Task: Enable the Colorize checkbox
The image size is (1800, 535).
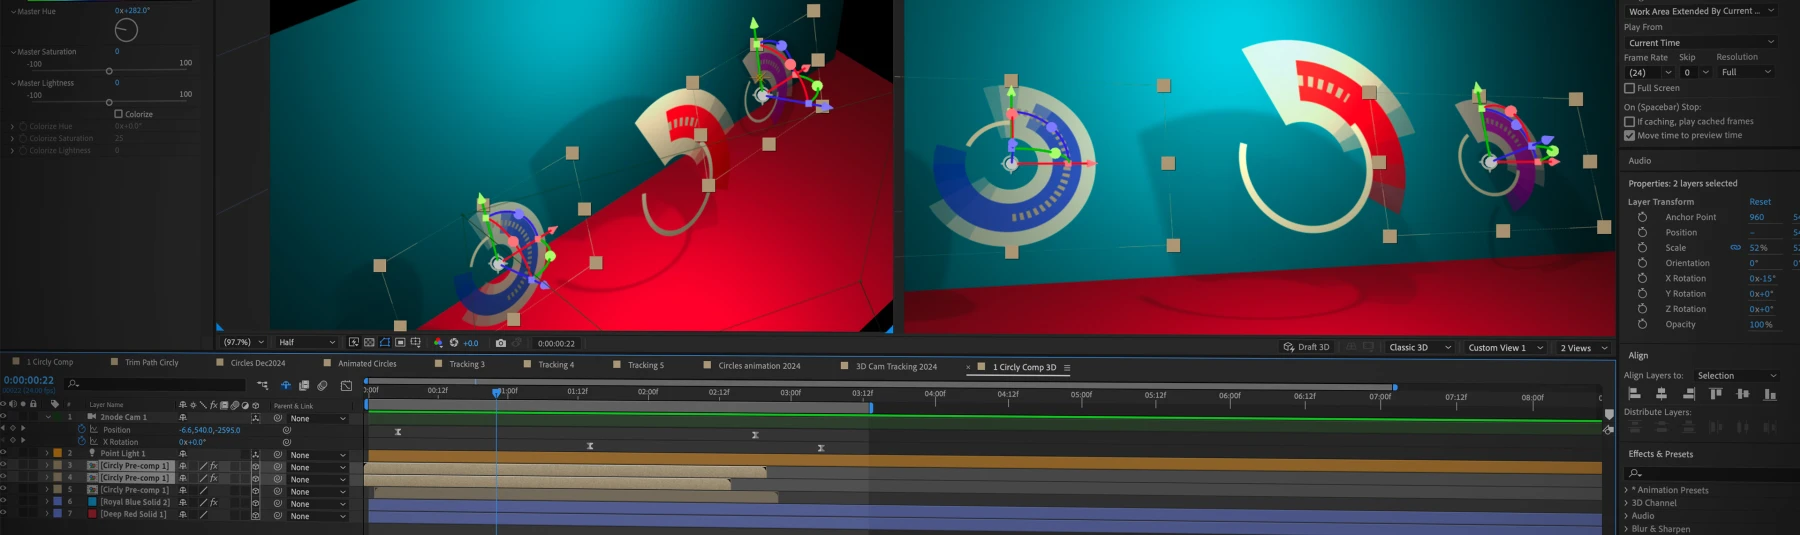Action: point(119,114)
